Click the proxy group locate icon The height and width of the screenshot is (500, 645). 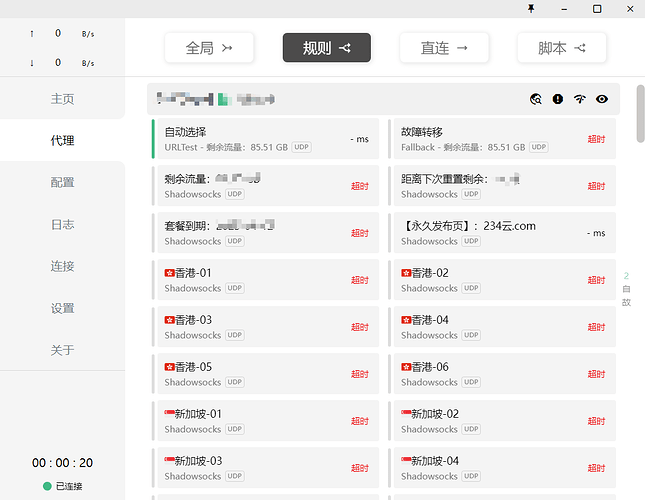pyautogui.click(x=536, y=99)
